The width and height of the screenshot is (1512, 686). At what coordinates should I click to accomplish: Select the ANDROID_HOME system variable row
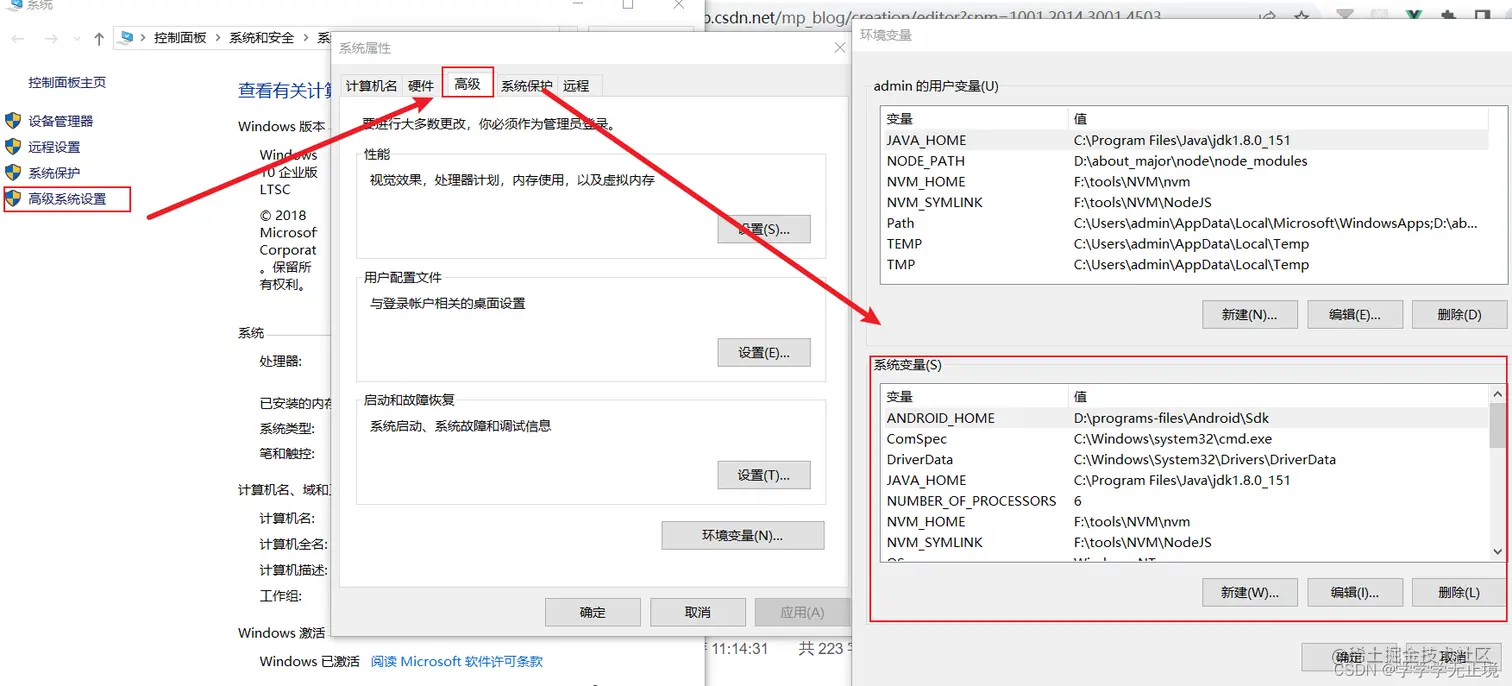[x=1185, y=418]
